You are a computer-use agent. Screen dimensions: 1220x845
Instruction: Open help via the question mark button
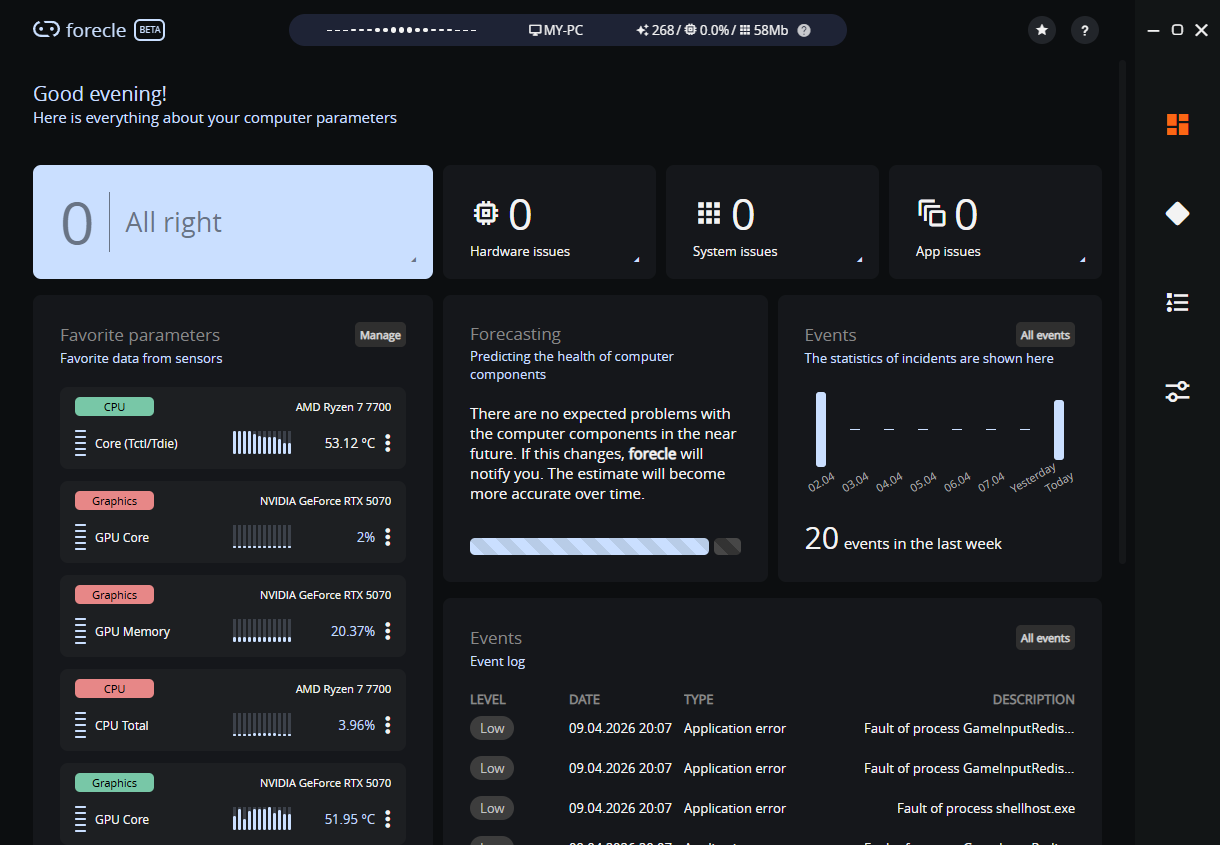(1085, 30)
